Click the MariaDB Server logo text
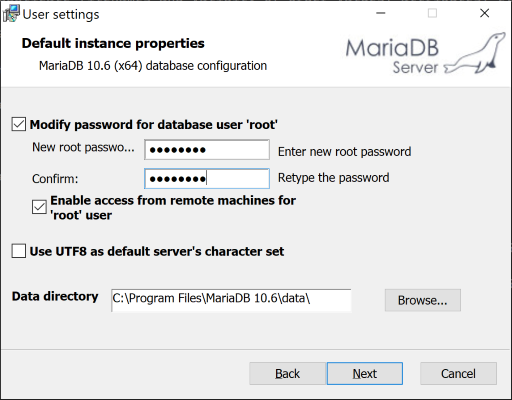 [392, 55]
